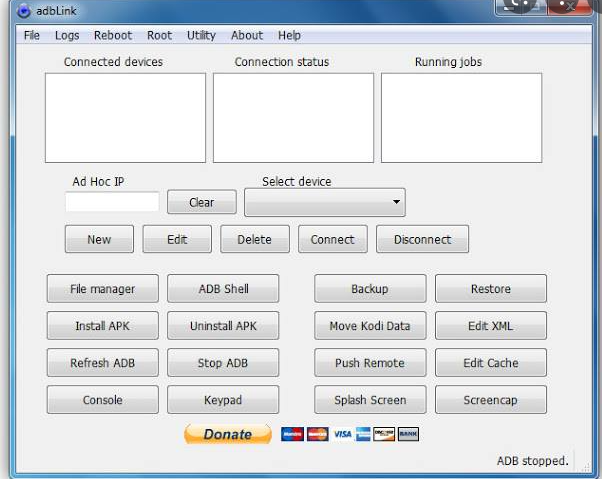Open the Root menu

tap(159, 35)
